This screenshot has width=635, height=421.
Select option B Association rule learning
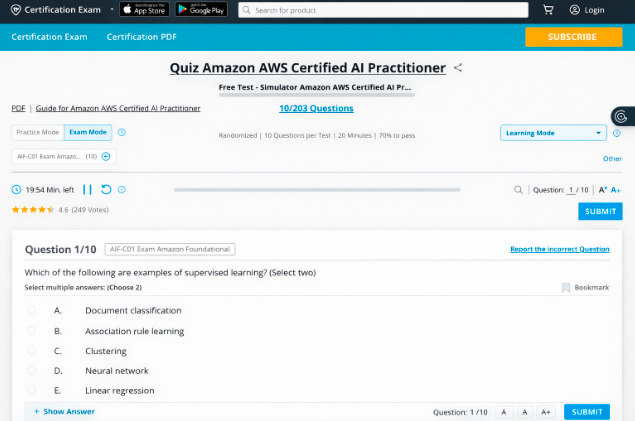coord(31,331)
